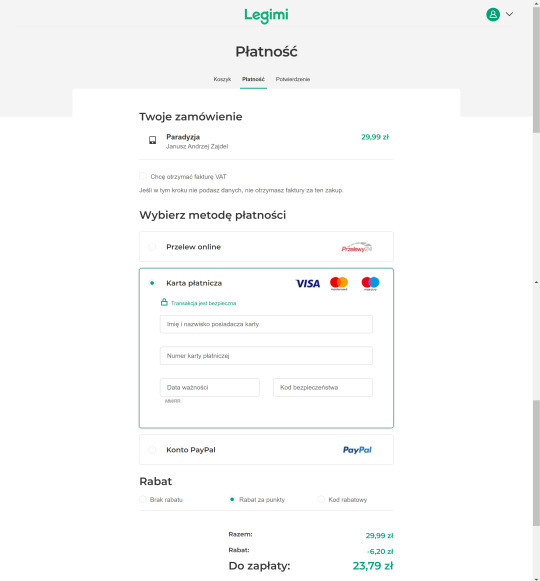Click the Legimi logo
The width and height of the screenshot is (540, 581).
pyautogui.click(x=266, y=16)
